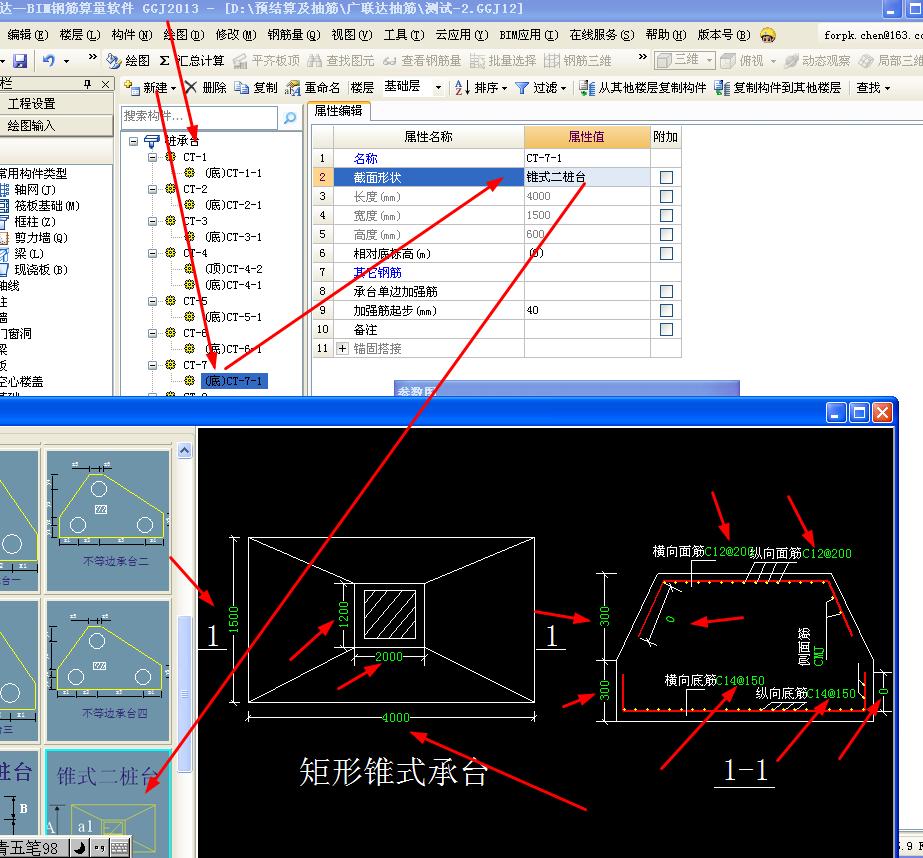923x858 pixels.
Task: Select (顶)CT-4-2 in component tree
Action: [234, 269]
